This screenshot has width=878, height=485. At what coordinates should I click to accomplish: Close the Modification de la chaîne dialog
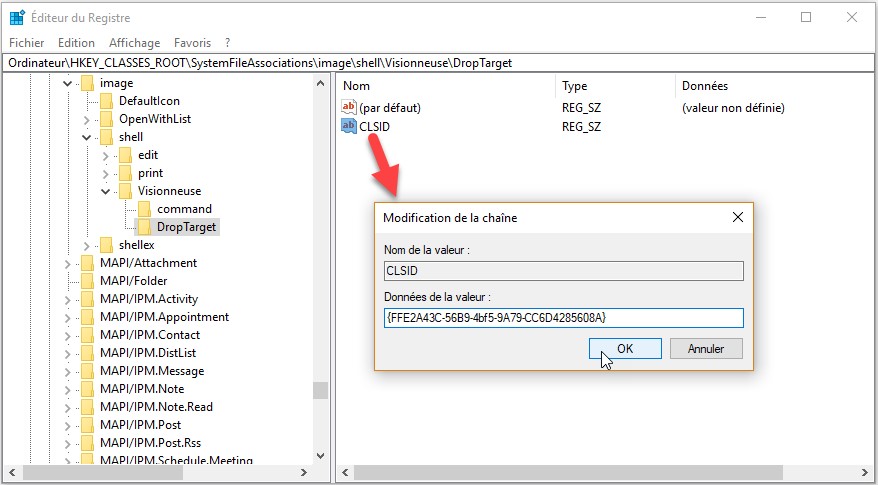[x=738, y=217]
